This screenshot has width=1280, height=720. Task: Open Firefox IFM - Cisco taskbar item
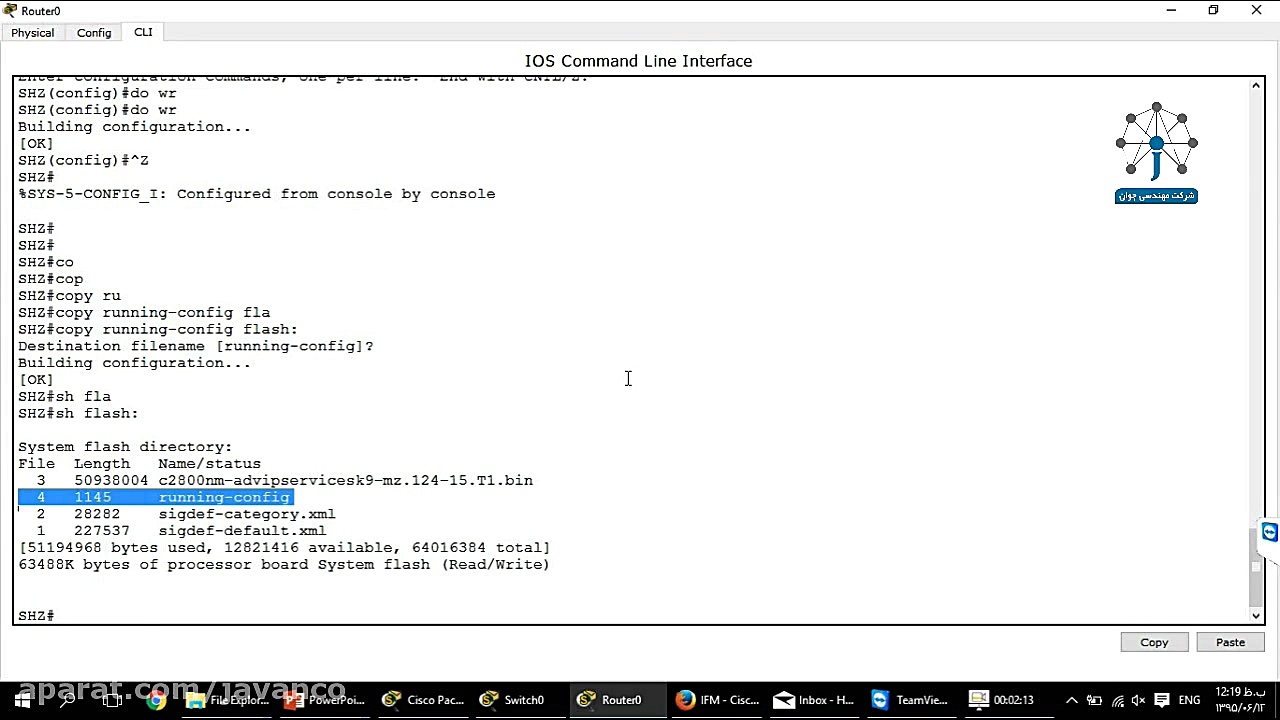[718, 700]
